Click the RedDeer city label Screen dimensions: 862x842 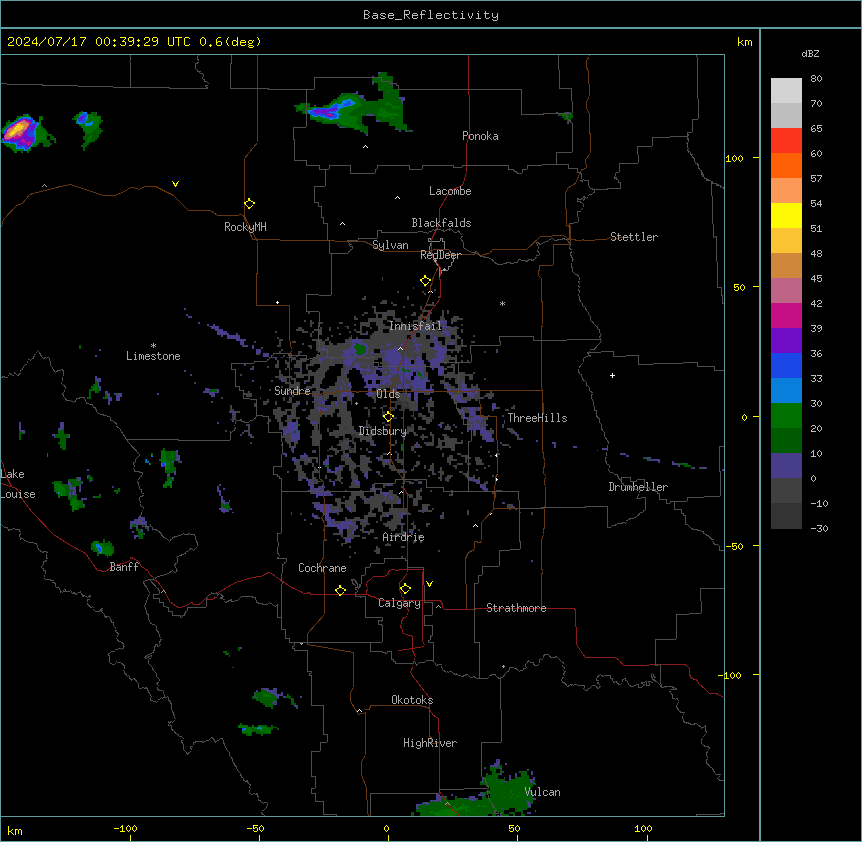coord(440,255)
